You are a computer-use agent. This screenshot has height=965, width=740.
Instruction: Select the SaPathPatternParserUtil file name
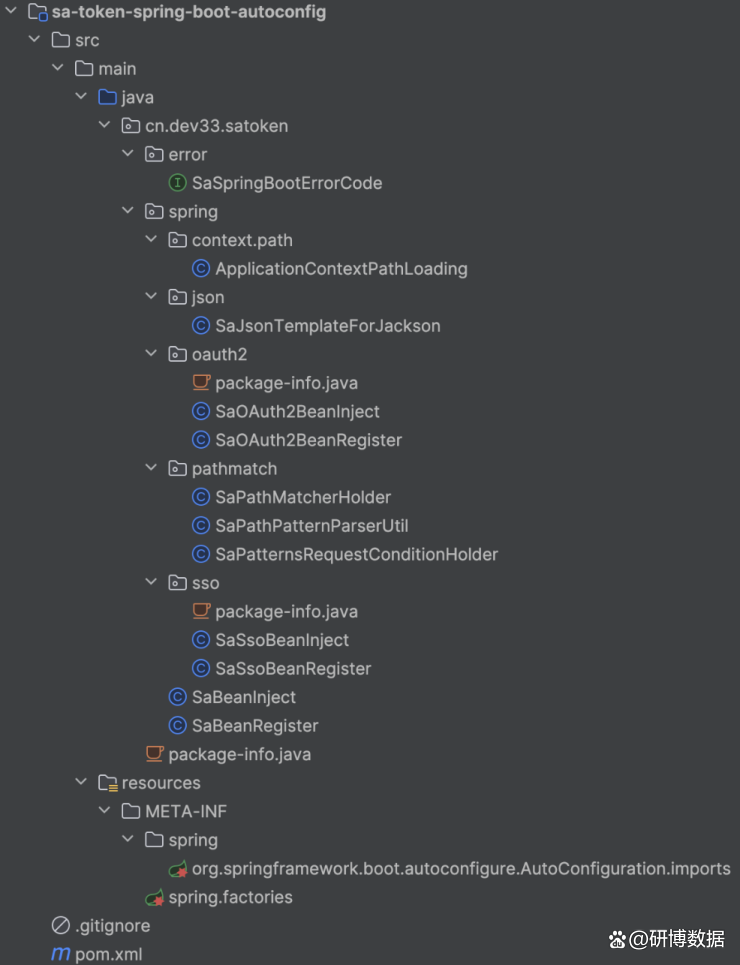point(312,526)
